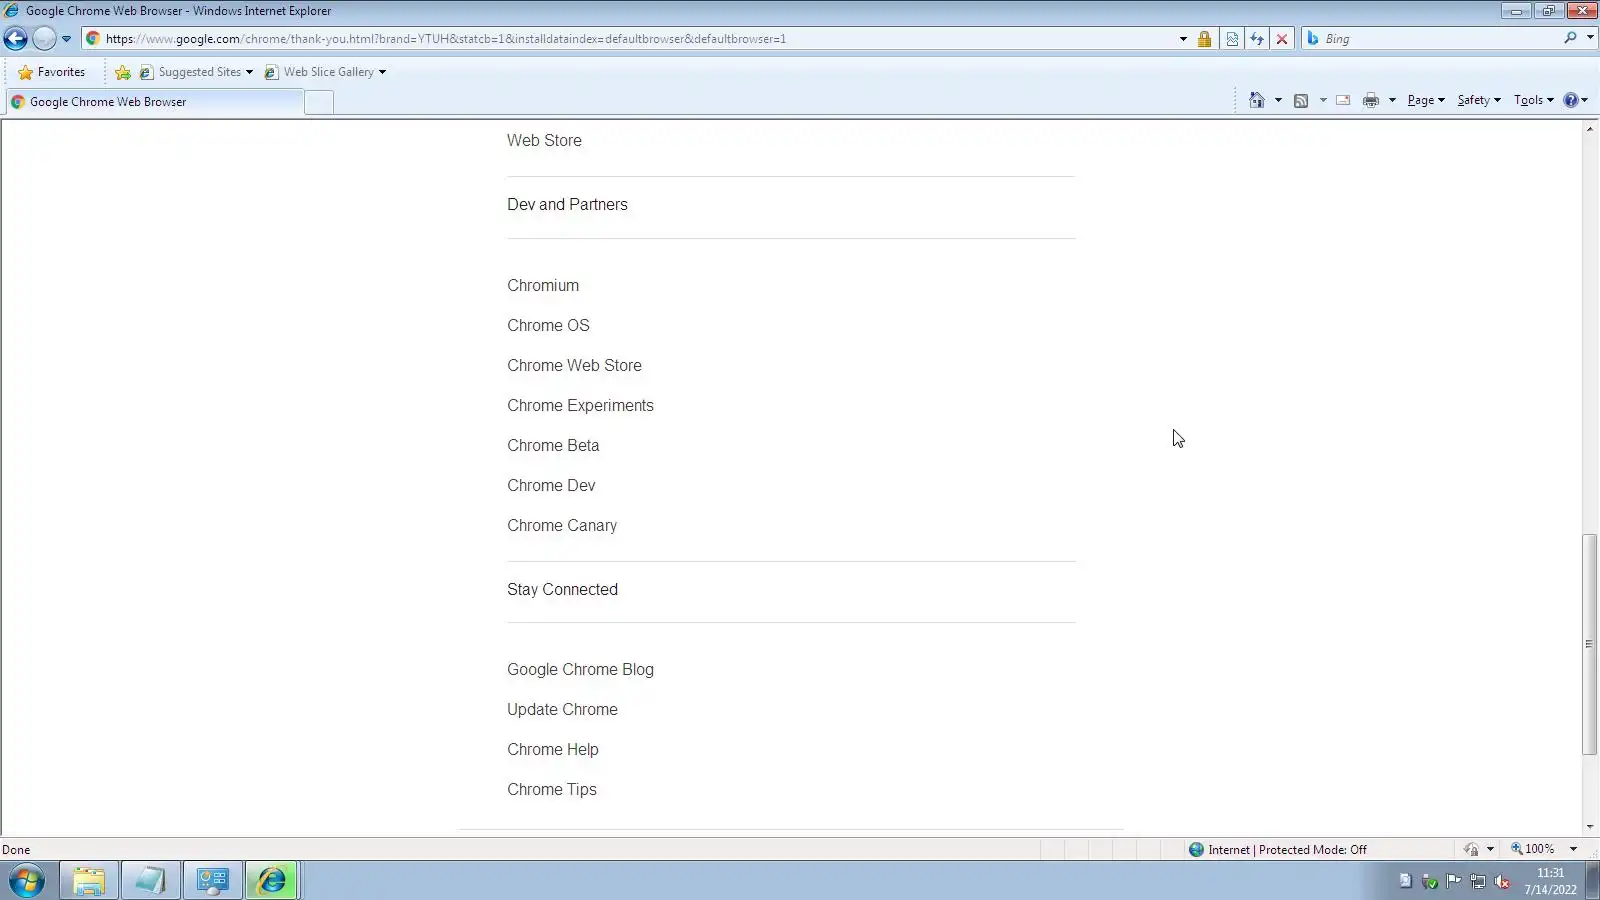The width and height of the screenshot is (1600, 900).
Task: Click the Add to Favorites Bar icon
Action: click(x=123, y=72)
